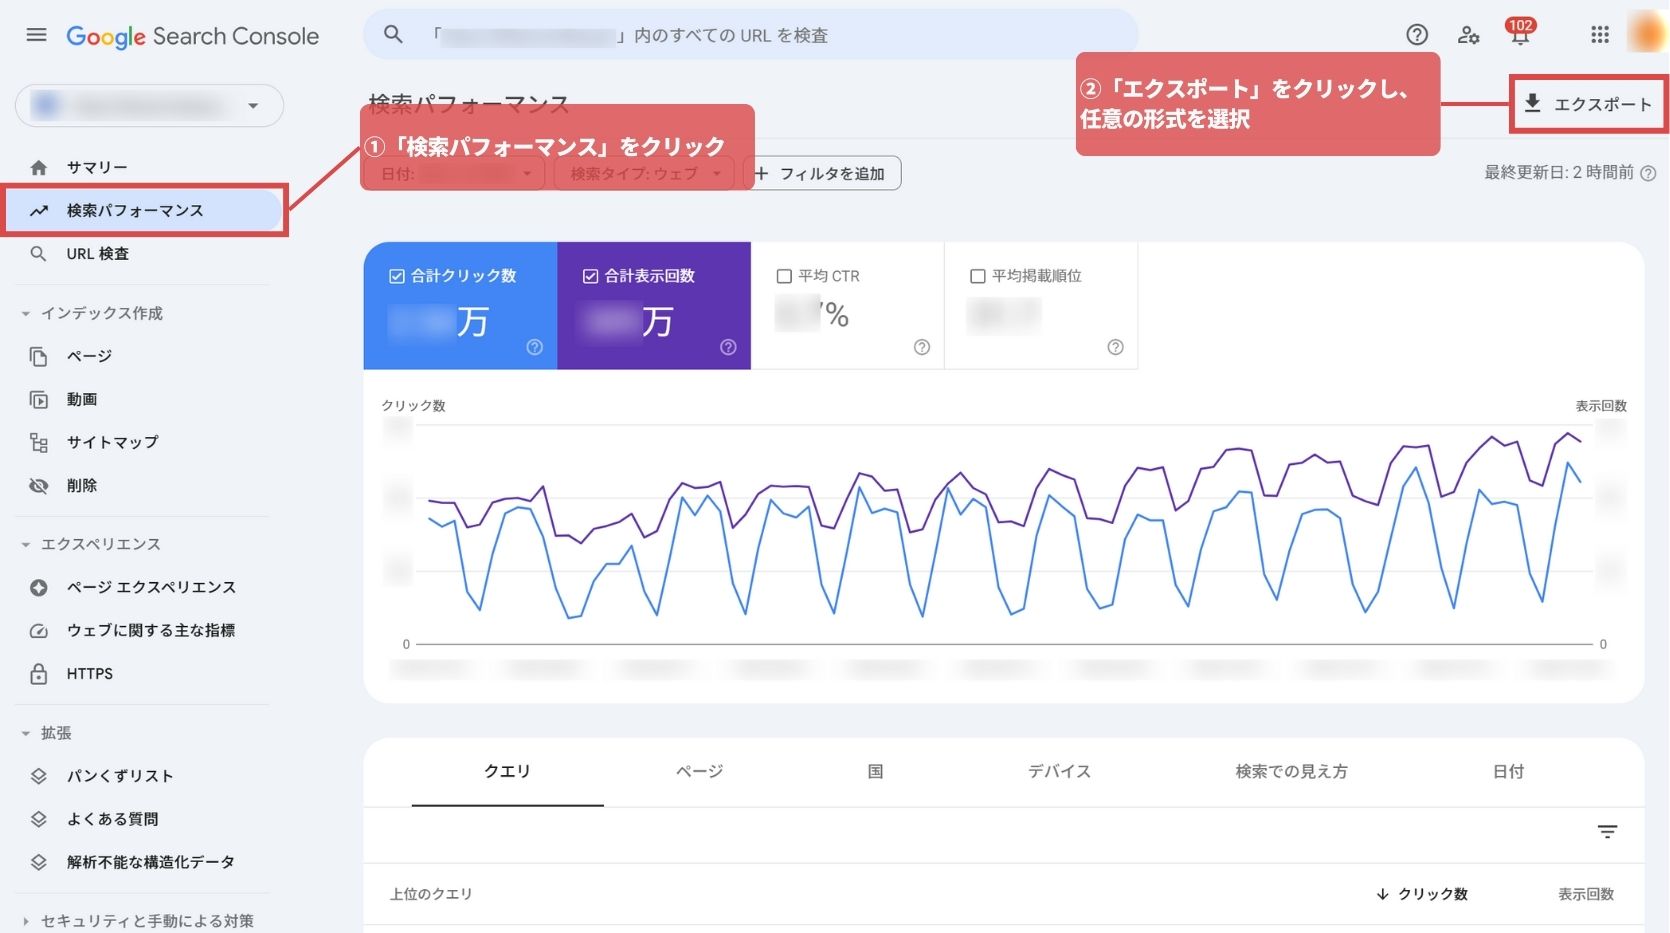Switch to the 国 tab
The height and width of the screenshot is (933, 1670).
tap(875, 771)
